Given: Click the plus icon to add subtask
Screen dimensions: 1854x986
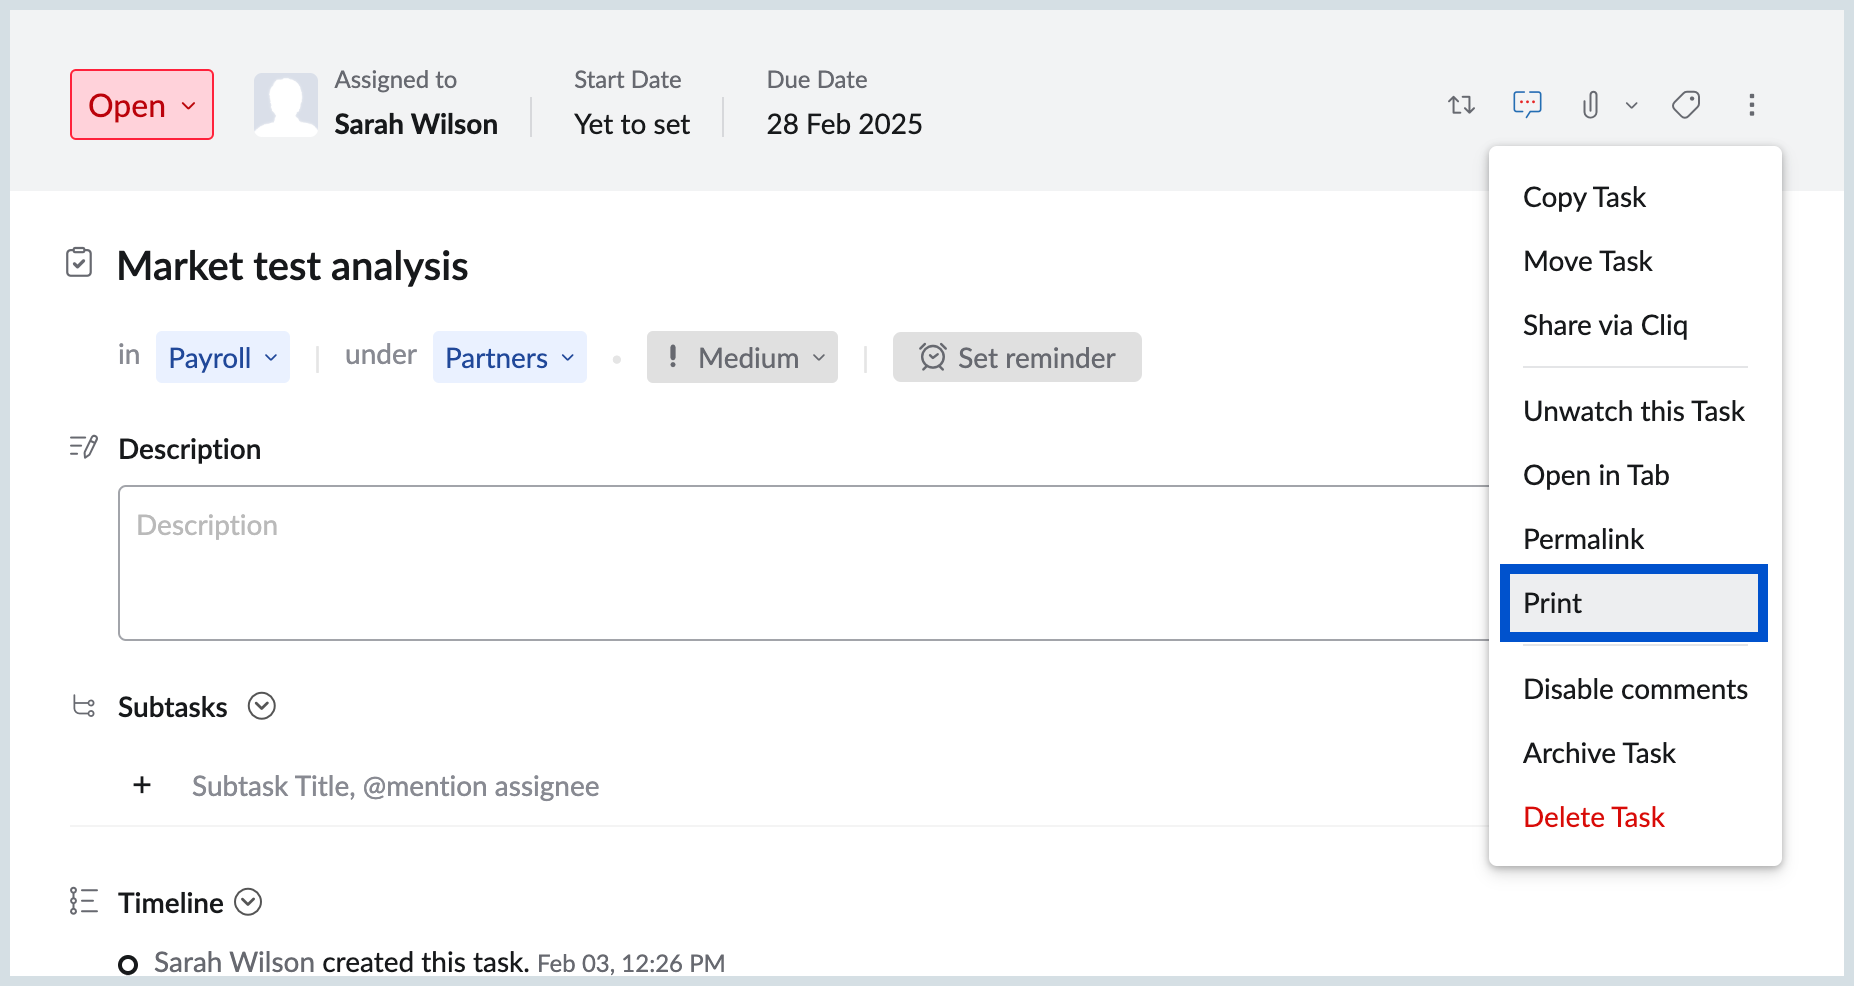Looking at the screenshot, I should pyautogui.click(x=142, y=786).
